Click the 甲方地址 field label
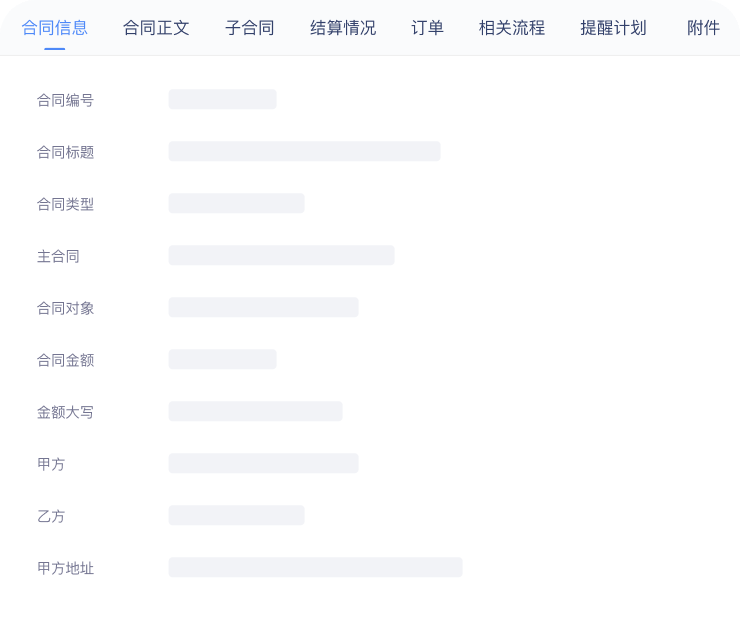Viewport: 740px width, 640px height. coord(65,568)
